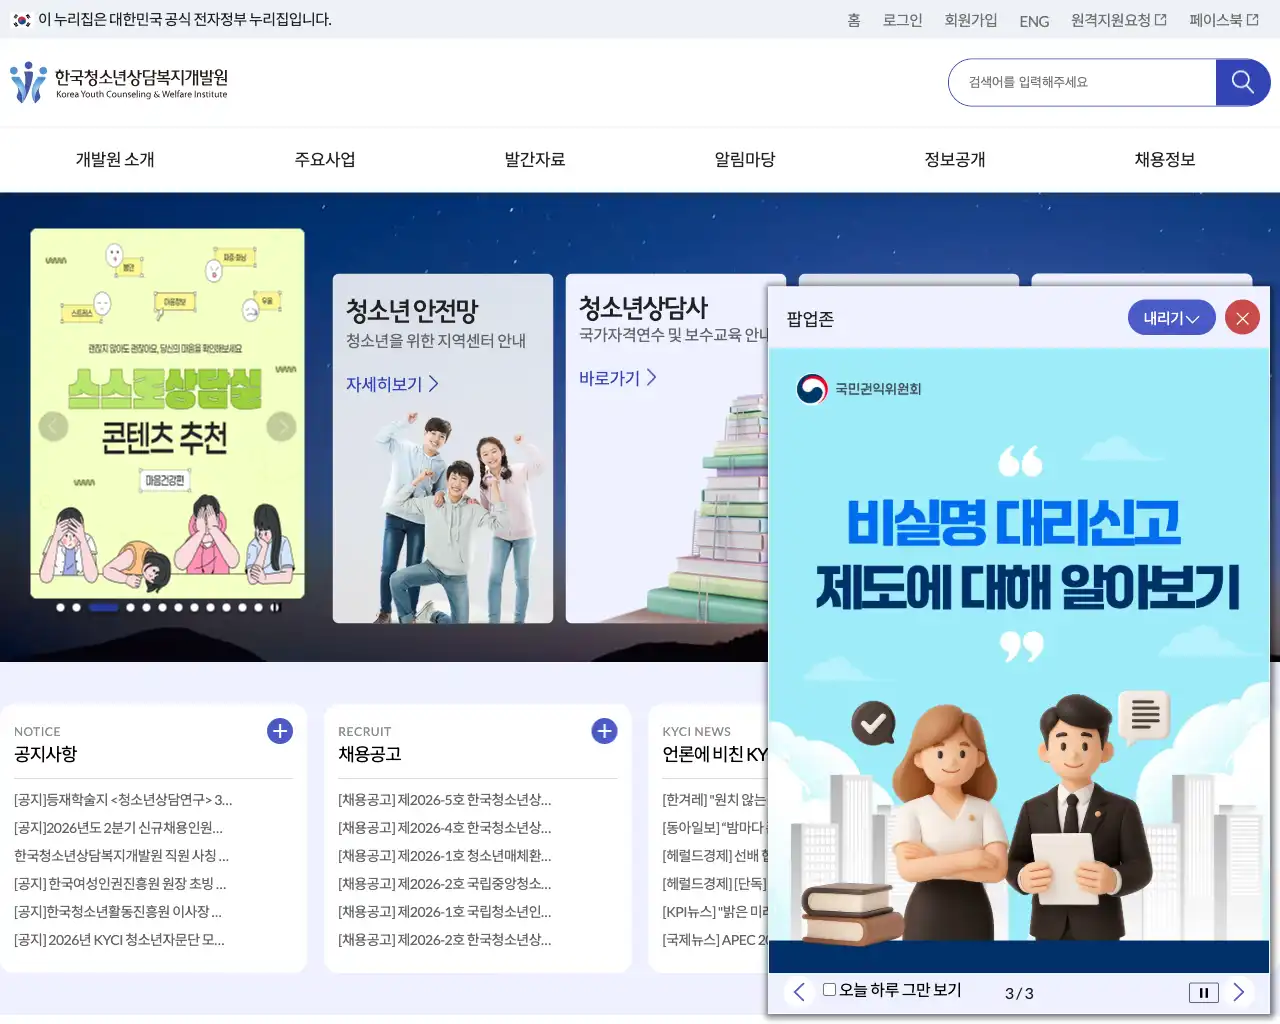
Task: Select the first banner carousel dot
Action: [61, 607]
